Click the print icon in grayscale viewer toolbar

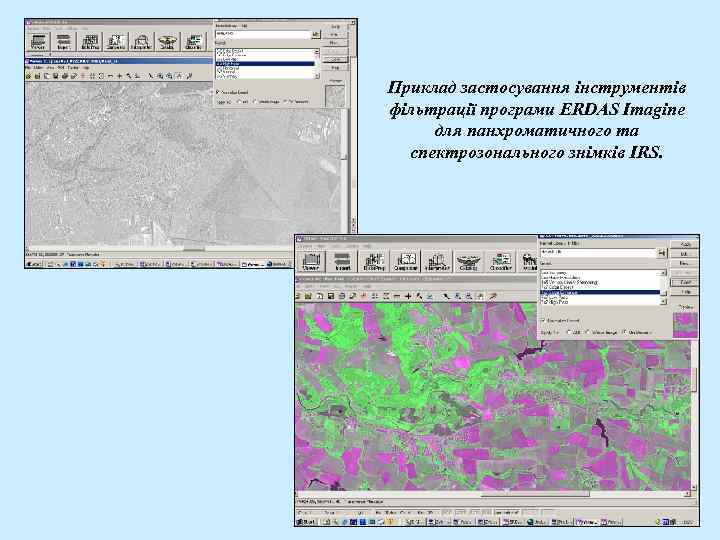(65, 76)
